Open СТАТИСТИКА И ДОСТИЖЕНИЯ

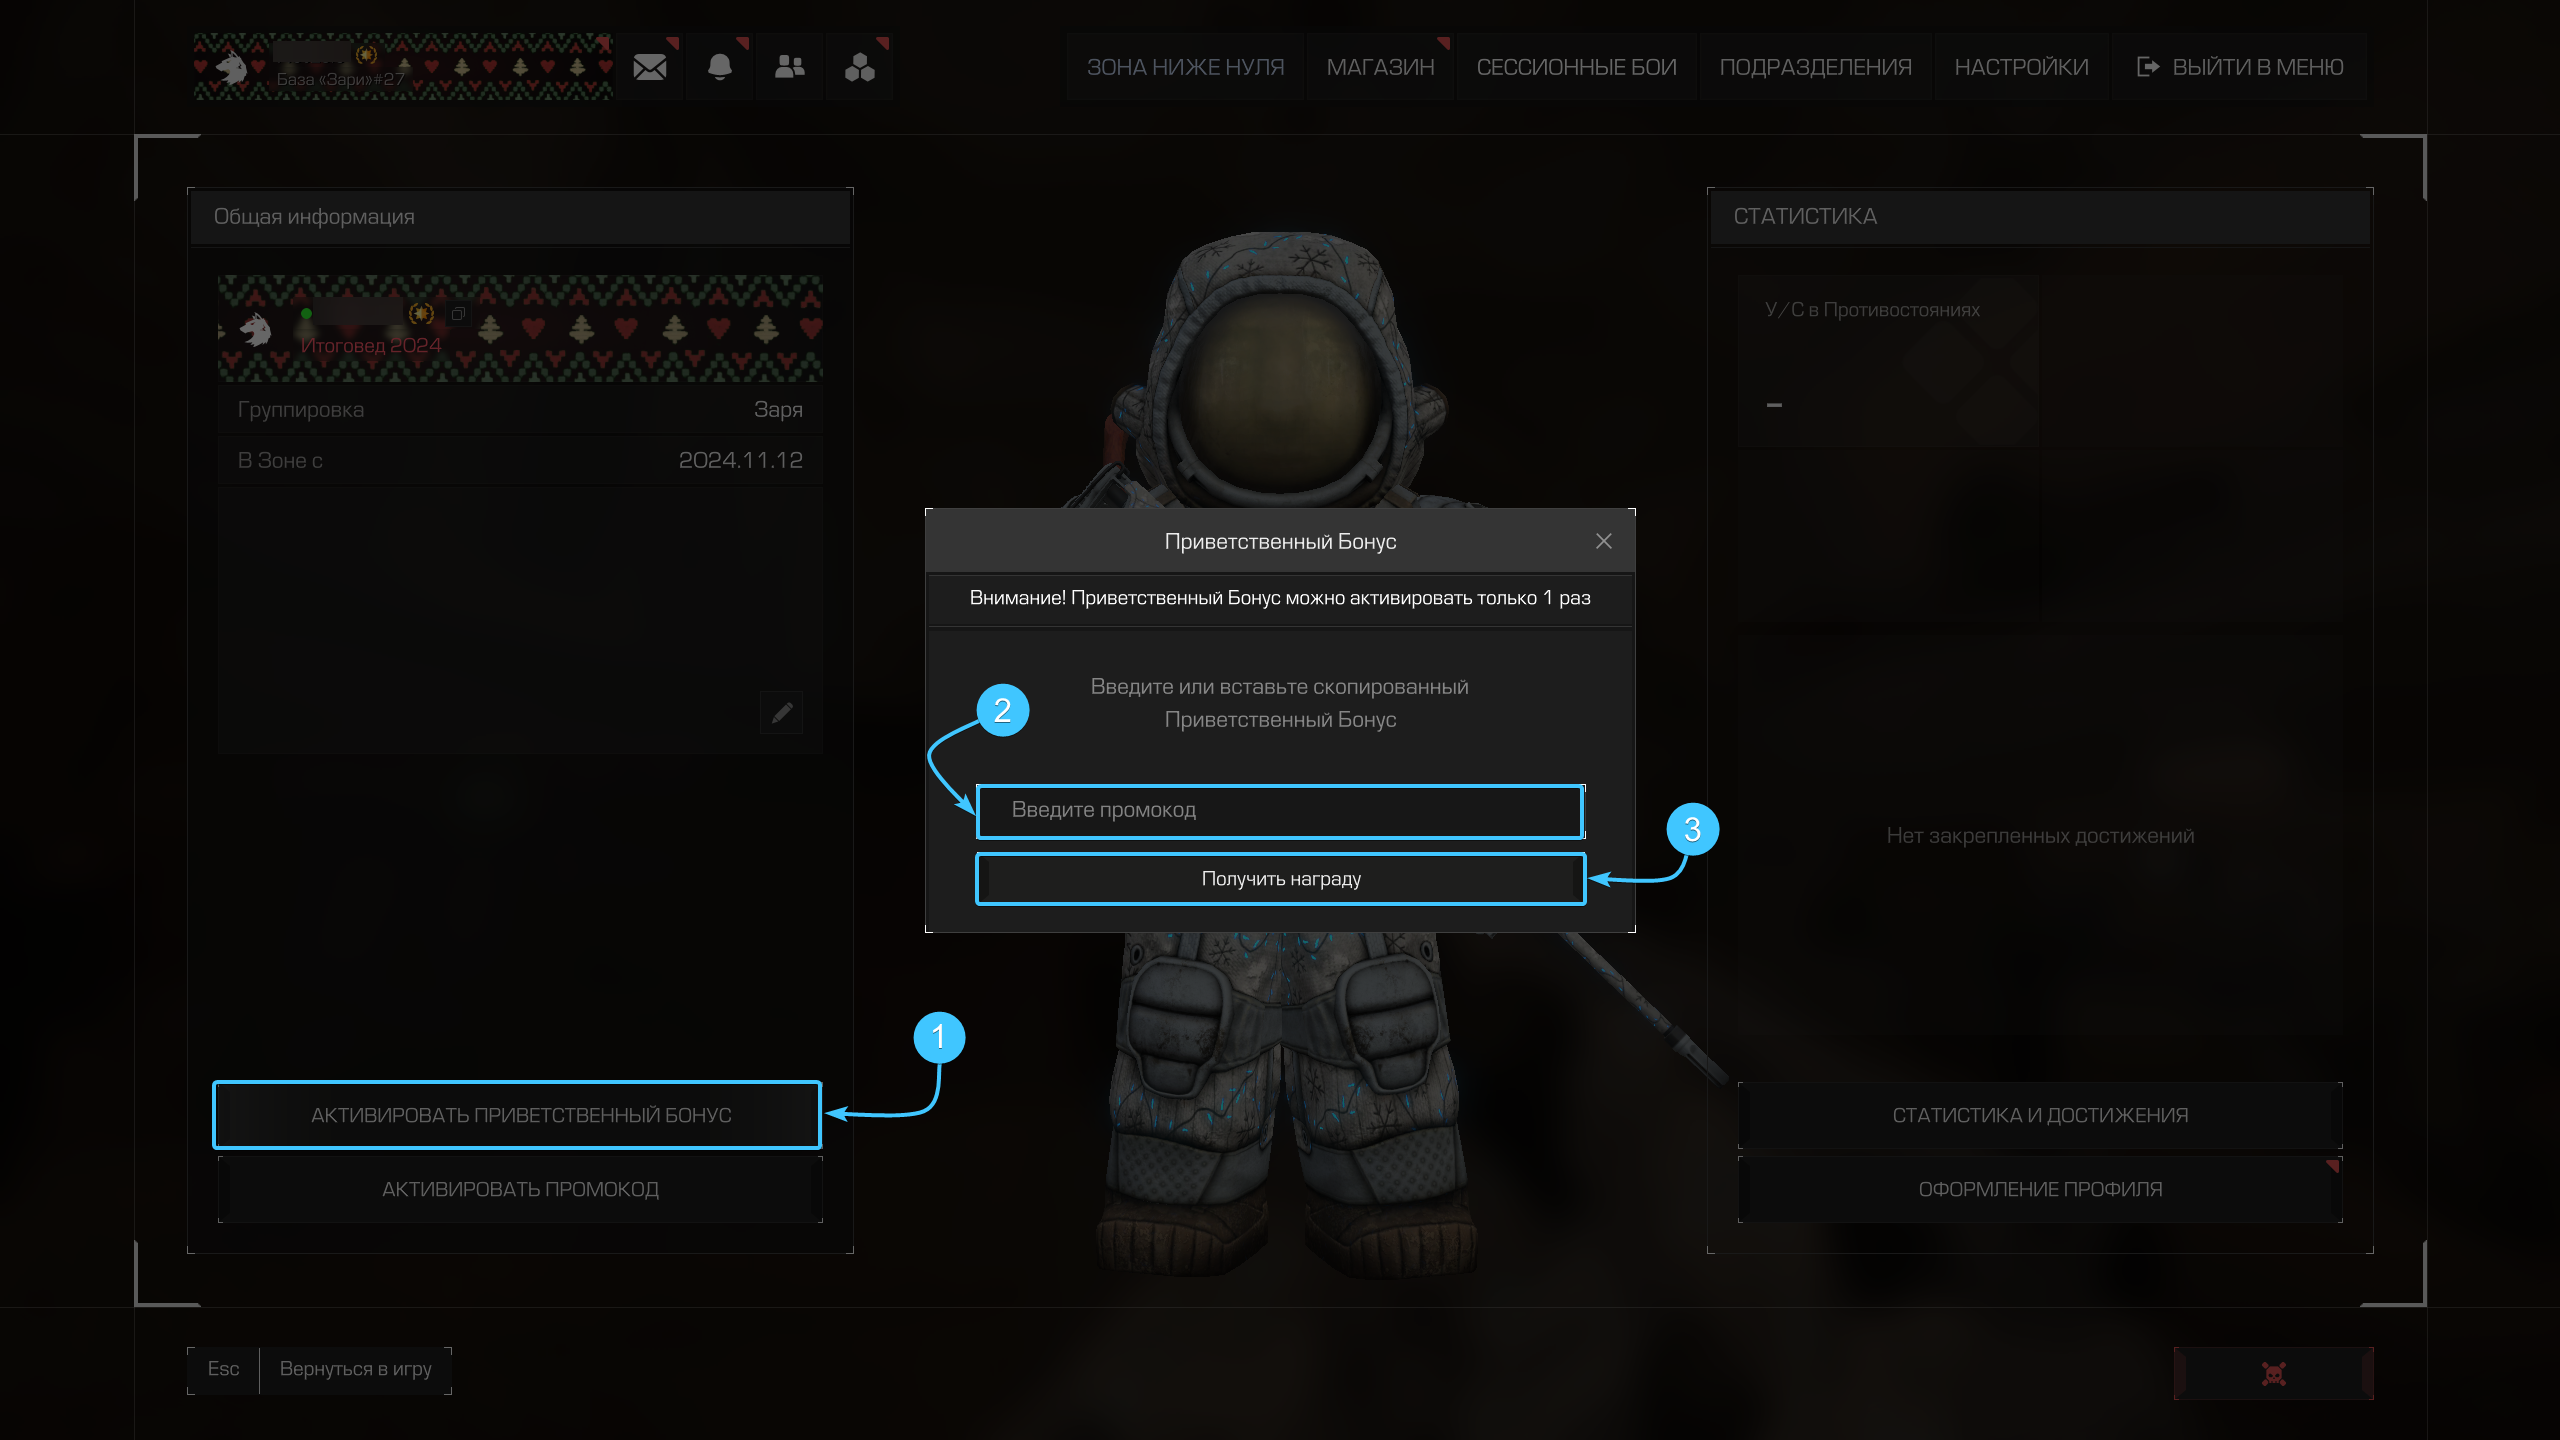2040,1115
